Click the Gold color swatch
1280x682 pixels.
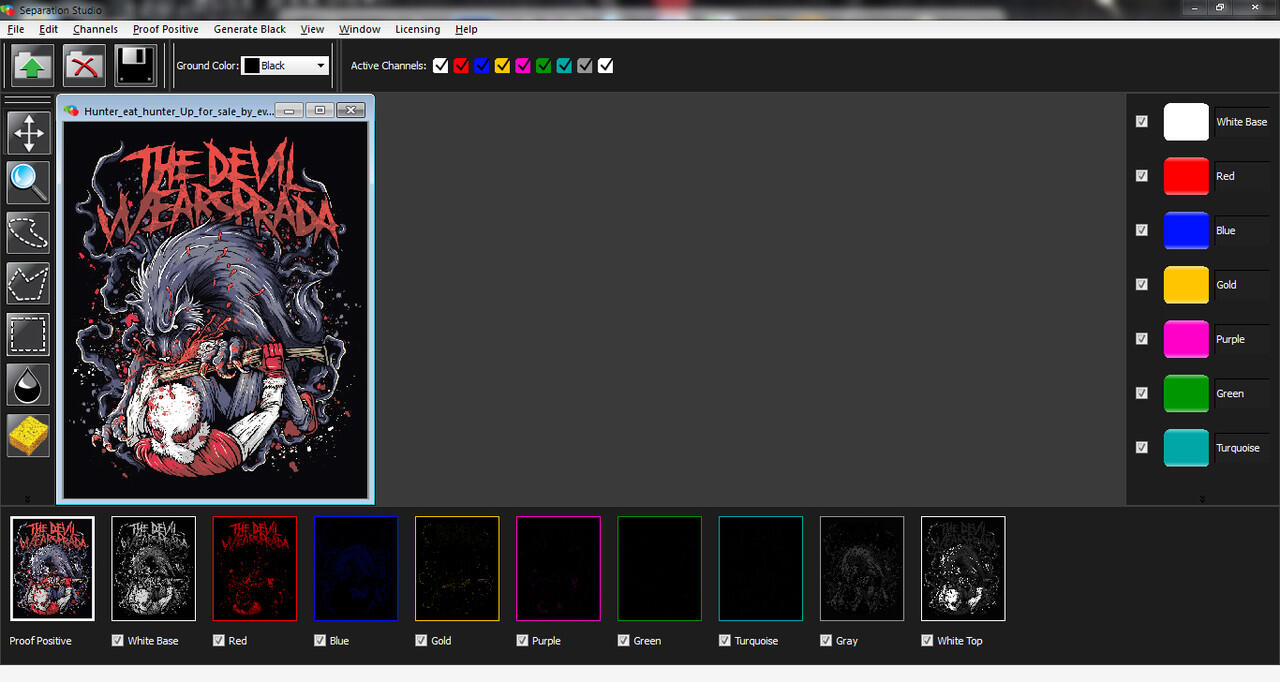(1186, 285)
